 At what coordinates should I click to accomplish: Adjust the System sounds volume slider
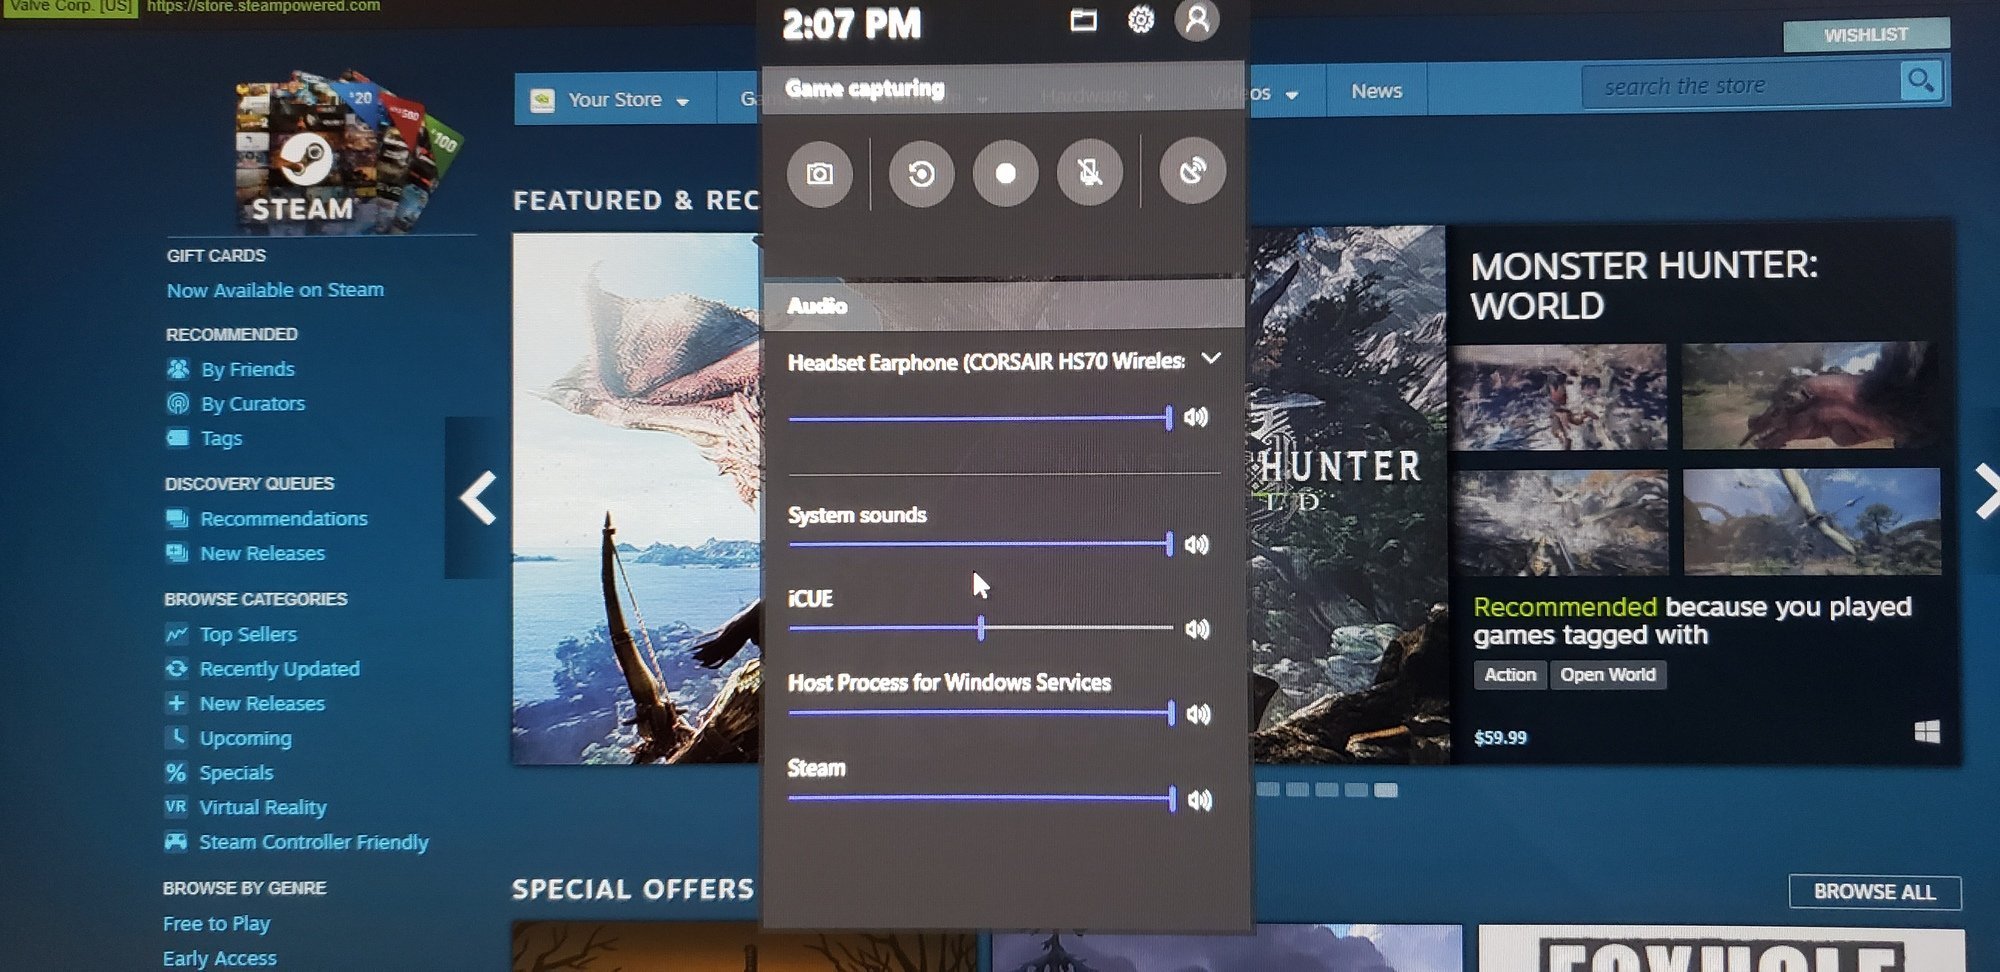tap(980, 544)
